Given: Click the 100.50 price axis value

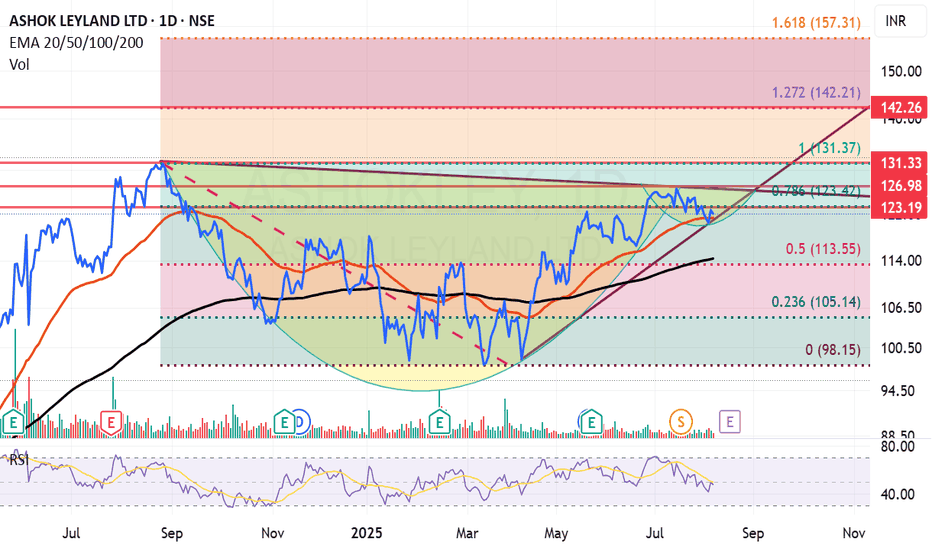Looking at the screenshot, I should click(901, 348).
